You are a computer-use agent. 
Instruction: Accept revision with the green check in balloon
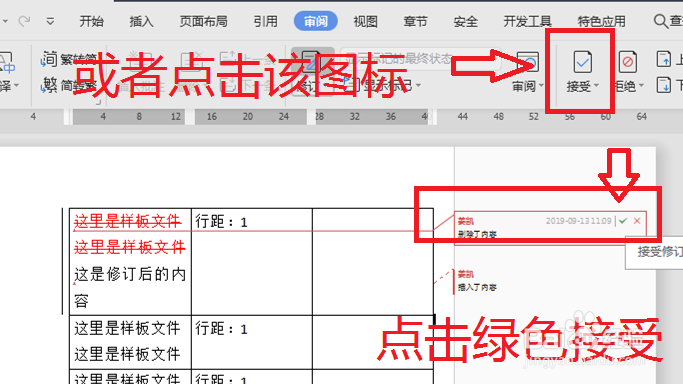(623, 221)
